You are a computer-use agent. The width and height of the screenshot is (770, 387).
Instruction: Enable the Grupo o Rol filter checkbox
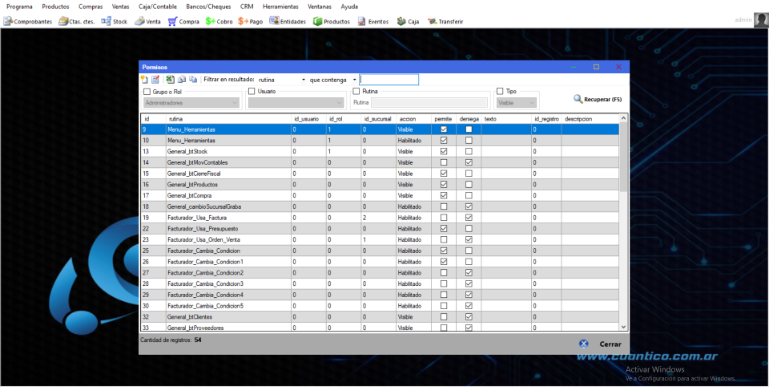(x=147, y=92)
